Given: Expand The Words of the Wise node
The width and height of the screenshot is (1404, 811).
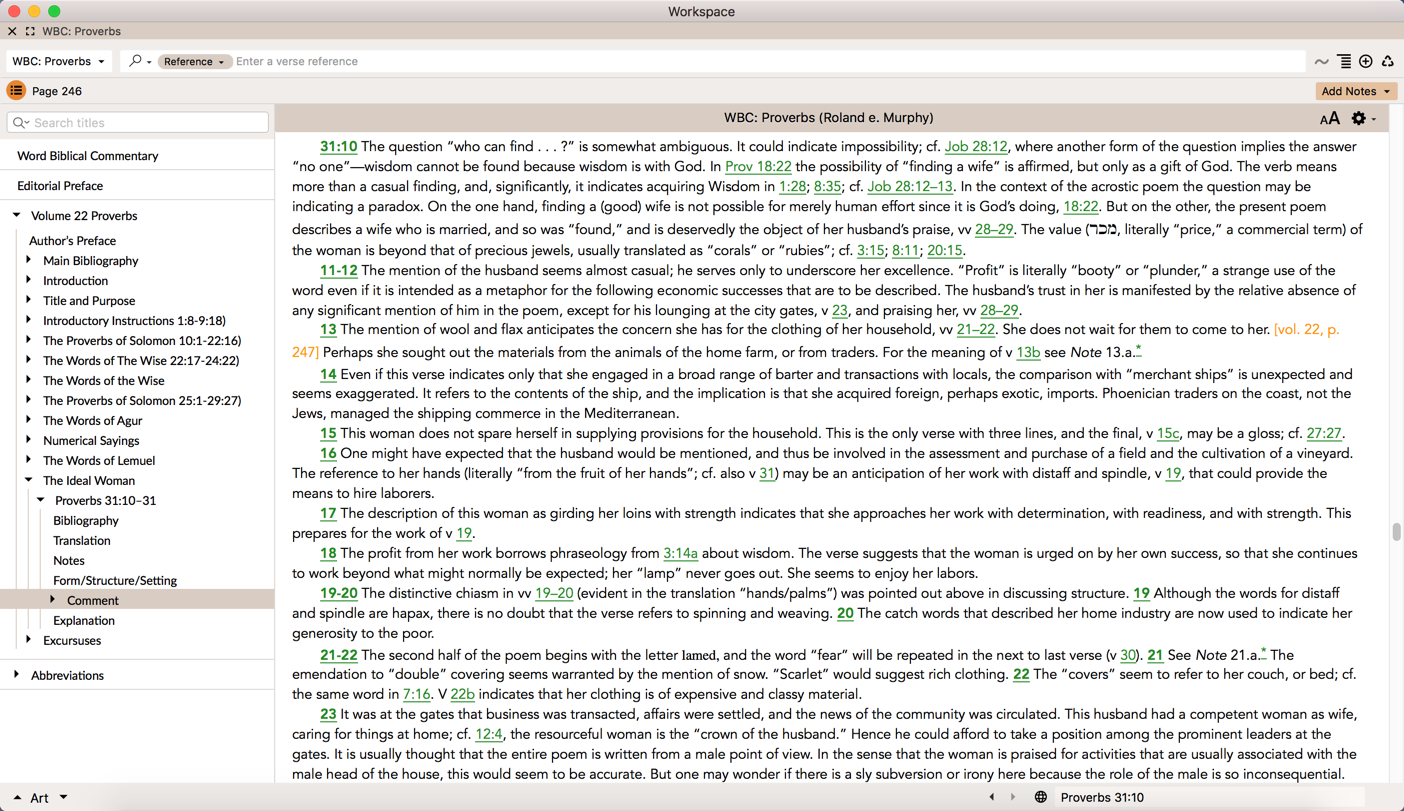Looking at the screenshot, I should [x=29, y=380].
